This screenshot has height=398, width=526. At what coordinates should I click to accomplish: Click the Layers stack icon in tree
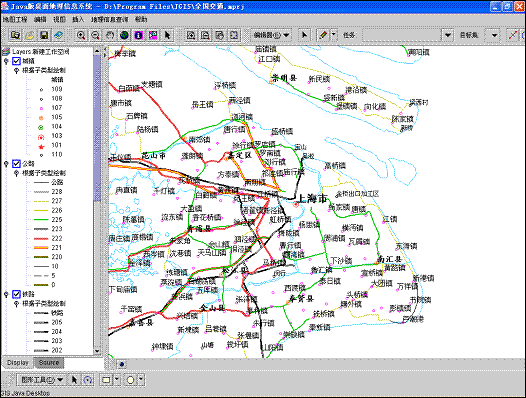(6, 52)
